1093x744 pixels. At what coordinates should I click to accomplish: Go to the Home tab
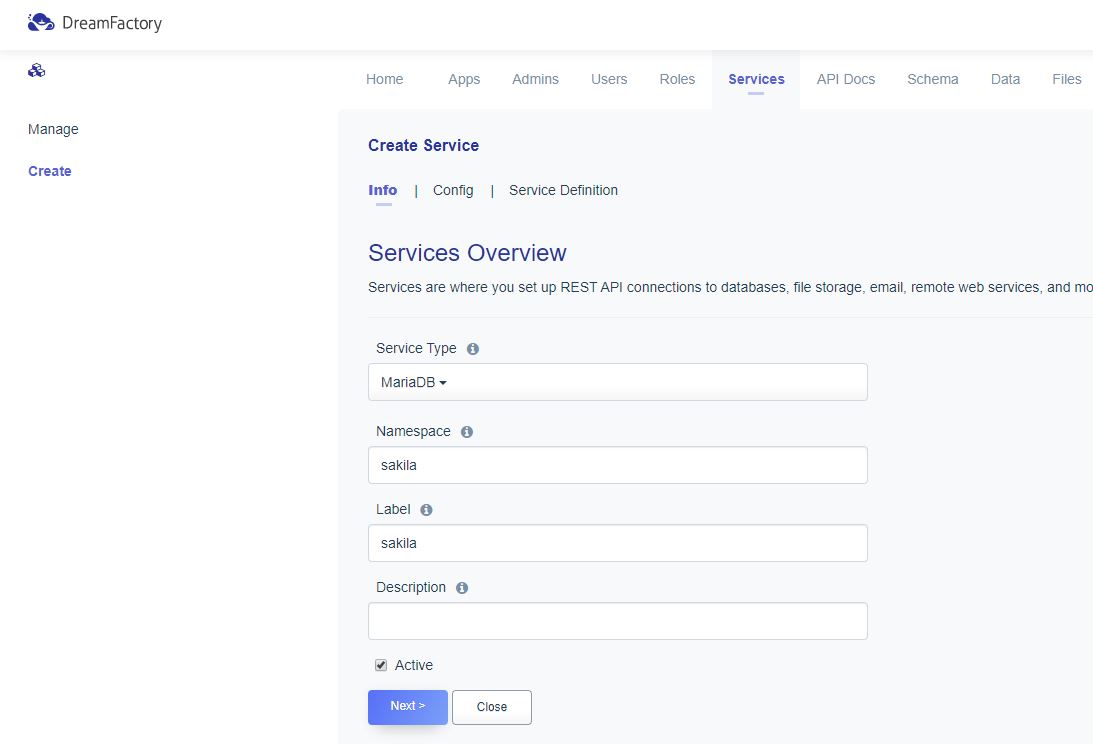click(385, 79)
